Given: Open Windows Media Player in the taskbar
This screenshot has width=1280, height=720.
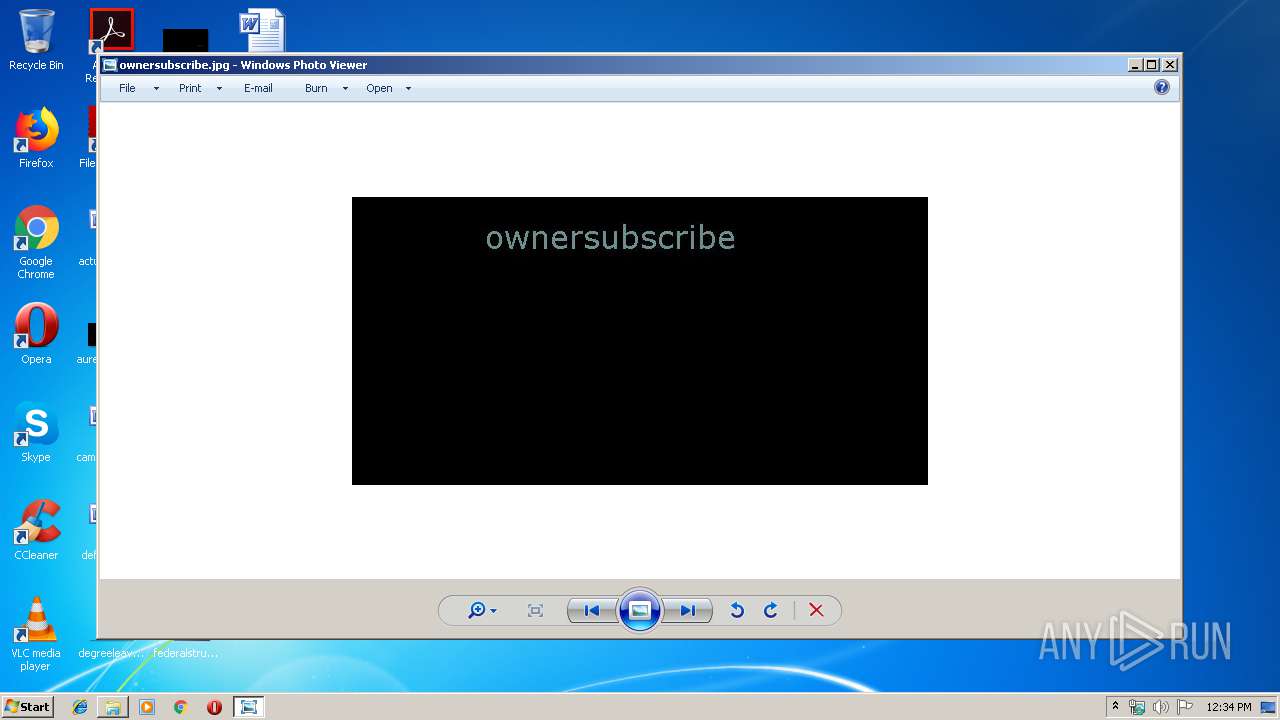Looking at the screenshot, I should coord(147,707).
